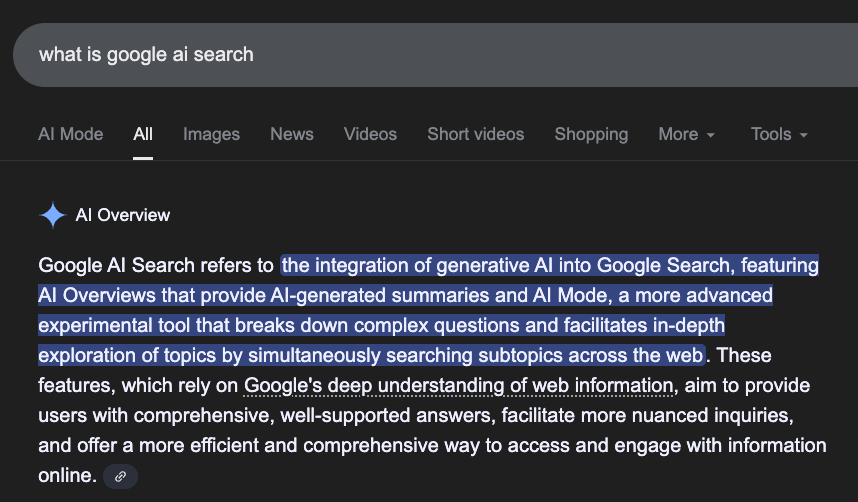Go to the News tab
858x502 pixels.
(291, 134)
